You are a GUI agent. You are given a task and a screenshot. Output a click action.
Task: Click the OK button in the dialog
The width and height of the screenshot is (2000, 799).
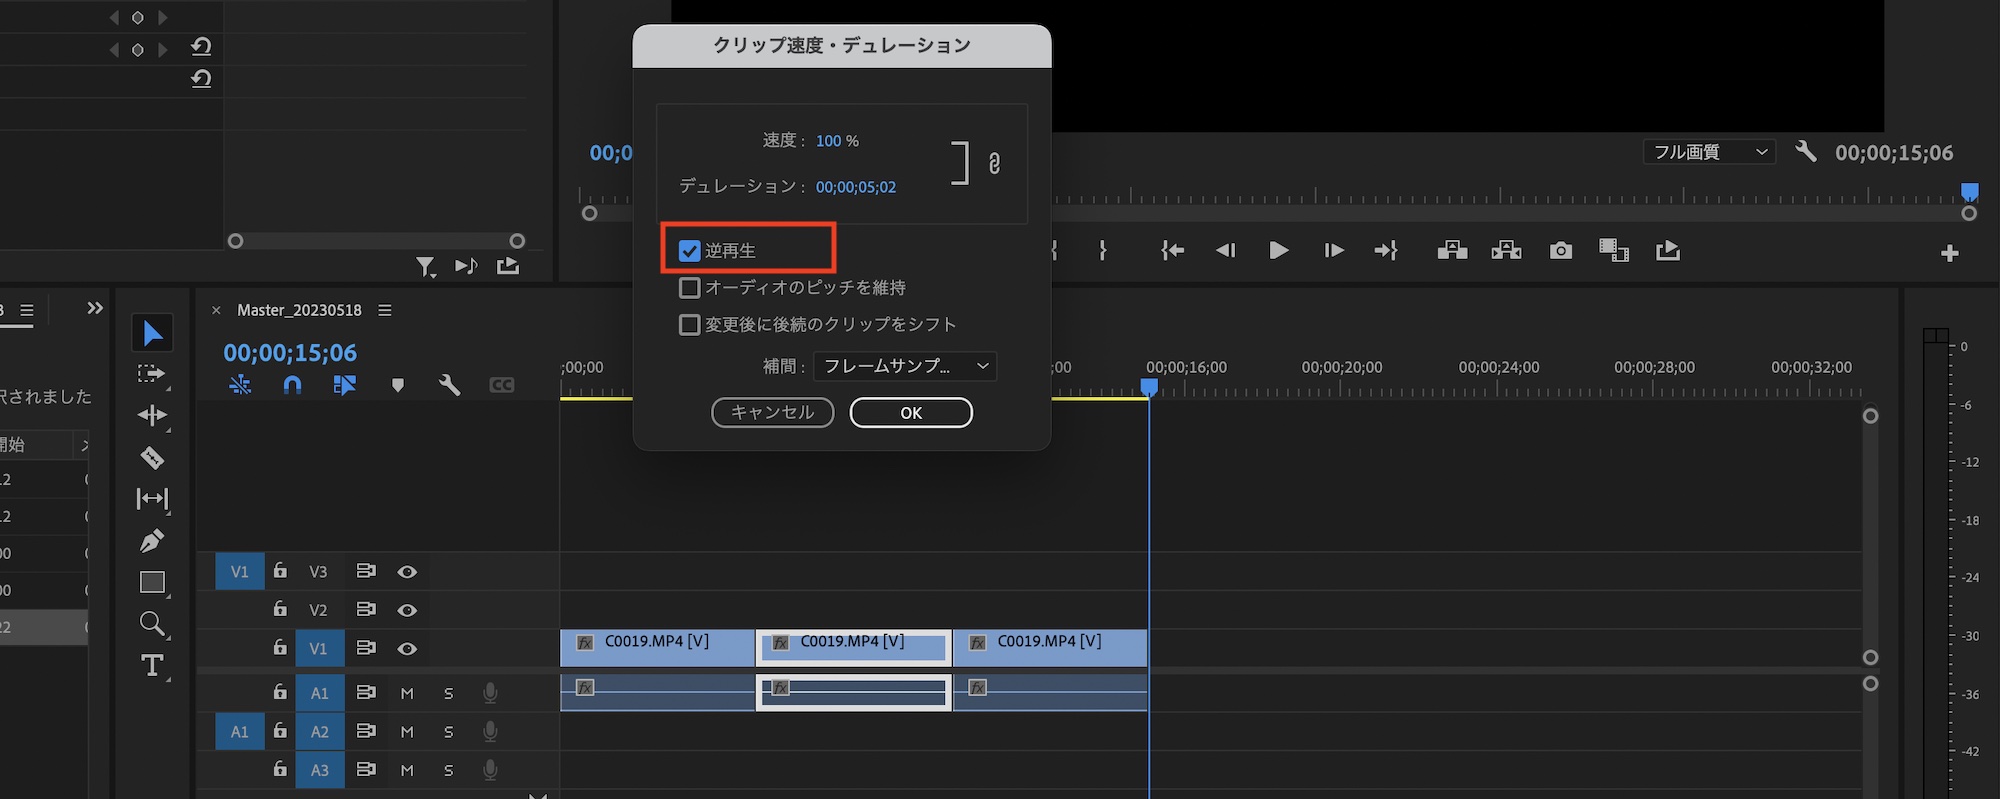tap(911, 413)
